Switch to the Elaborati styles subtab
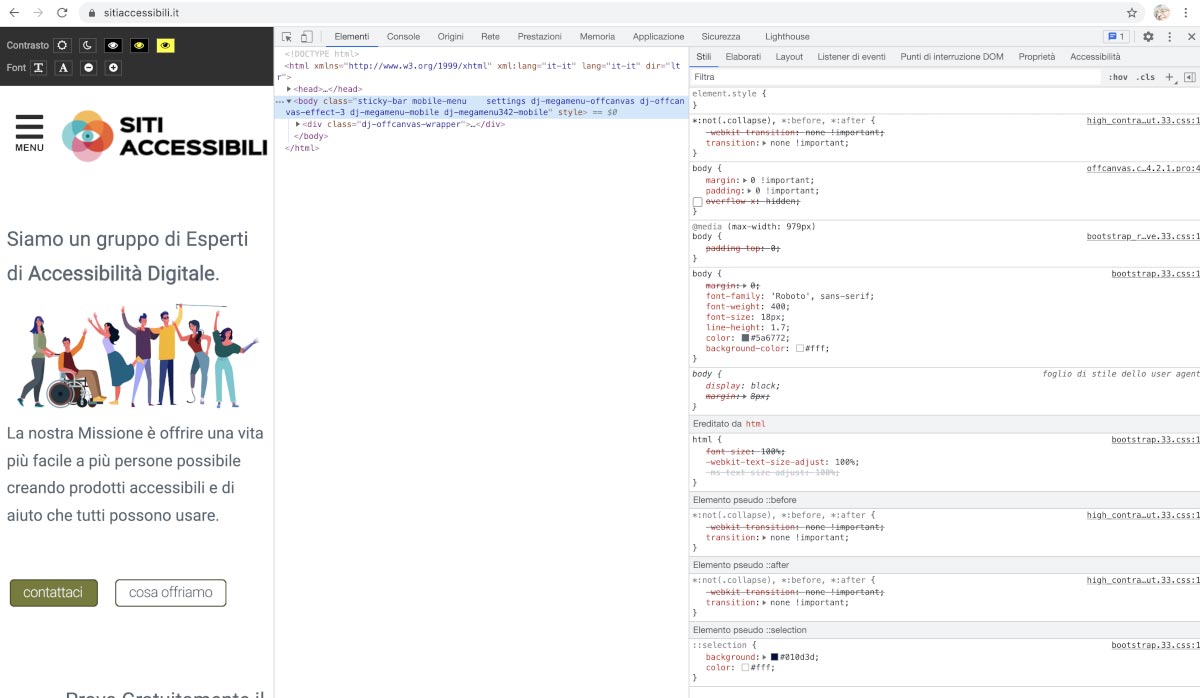This screenshot has width=1200, height=698. (x=743, y=57)
